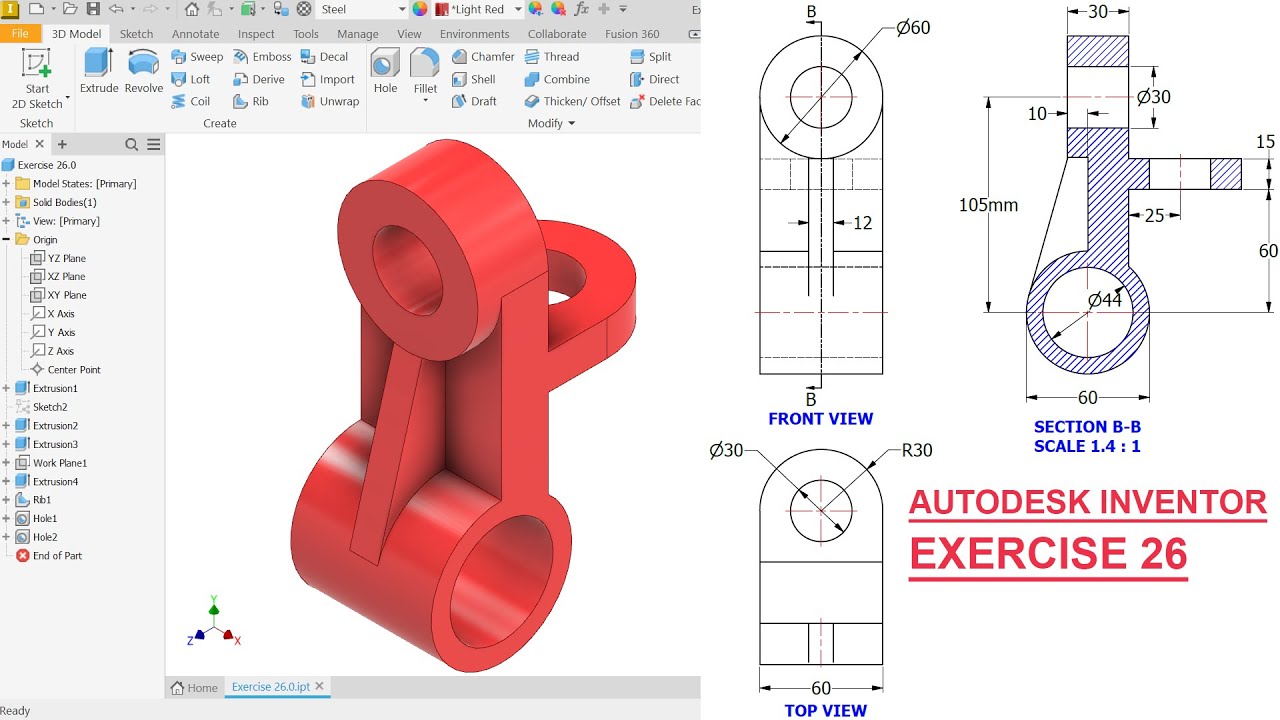The image size is (1280, 720).
Task: Choose the Sweep tool
Action: click(x=197, y=57)
